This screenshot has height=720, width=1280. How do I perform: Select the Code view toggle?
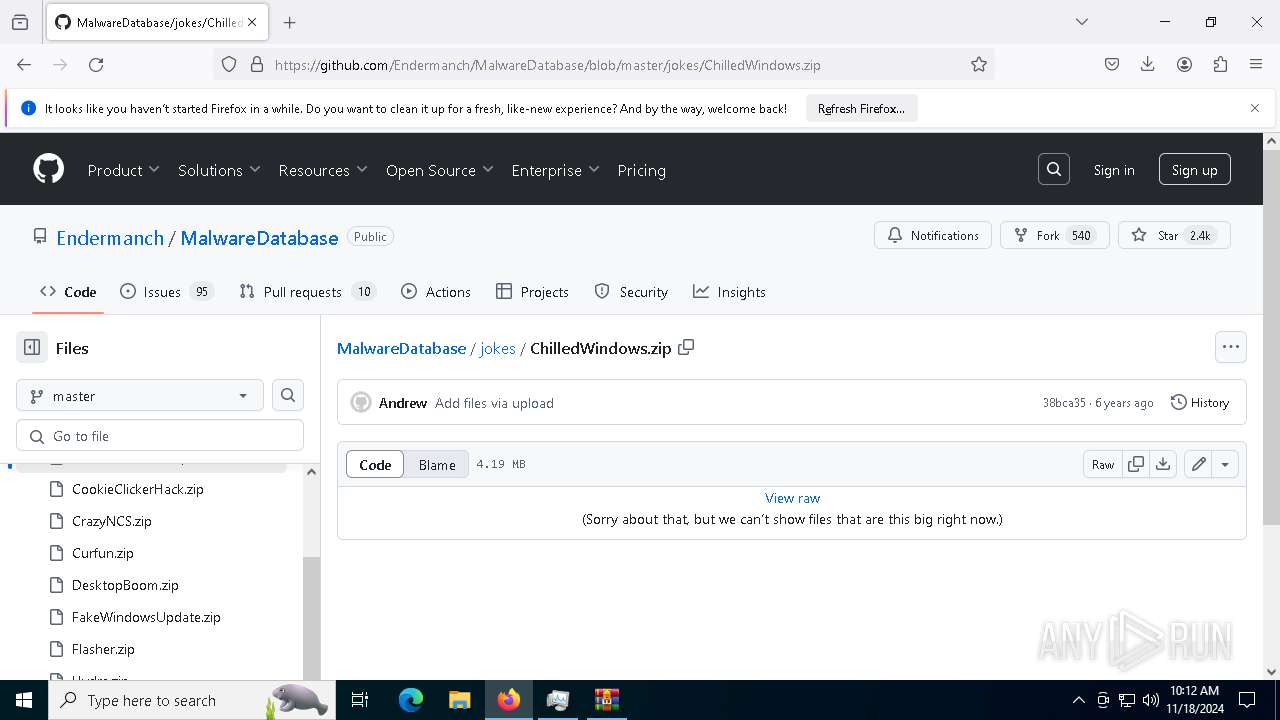(375, 464)
